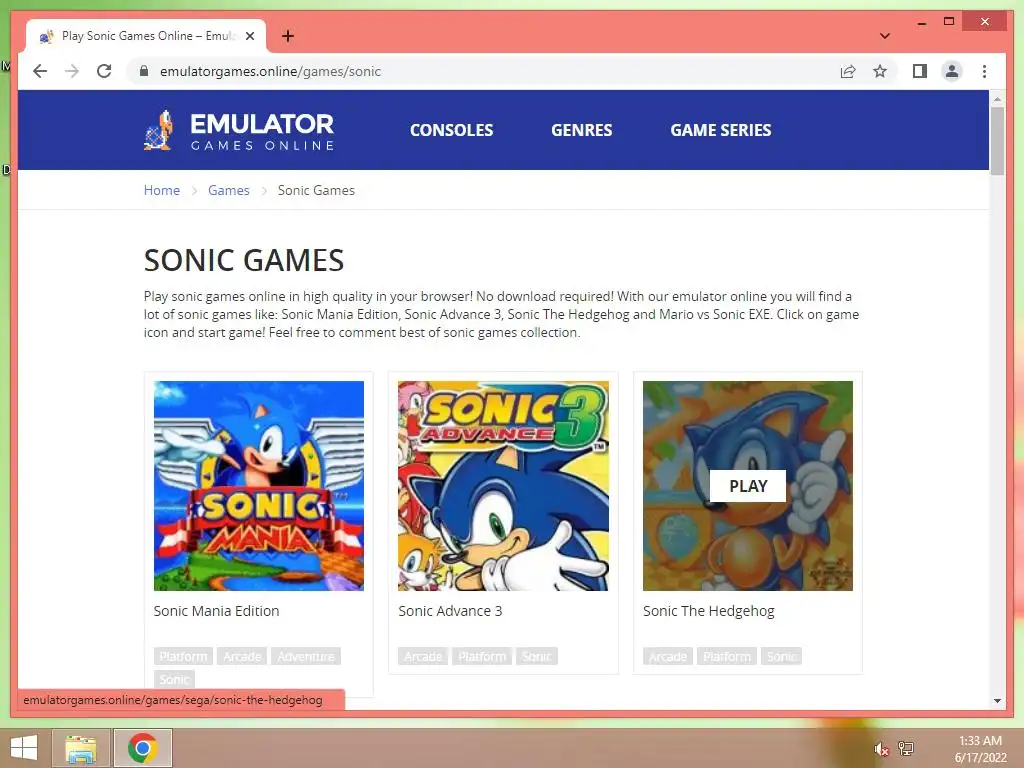Go to Games breadcrumb link
The image size is (1024, 768).
tap(229, 190)
